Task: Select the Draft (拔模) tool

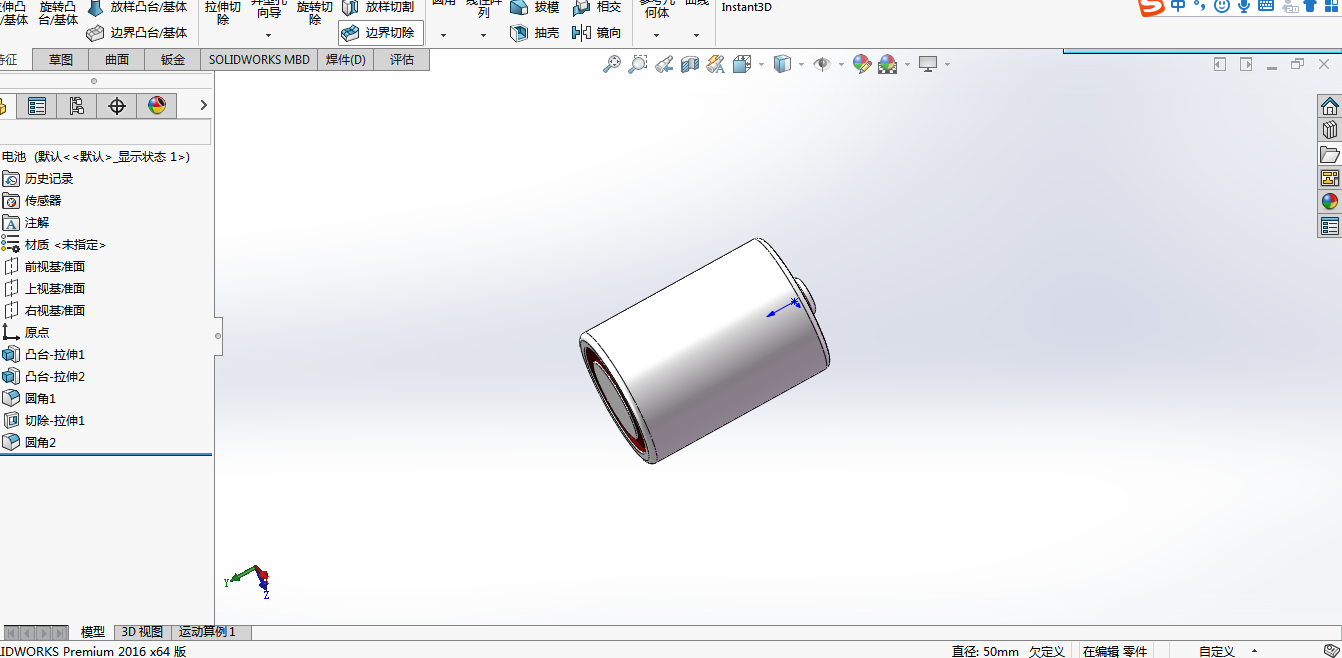Action: tap(534, 7)
